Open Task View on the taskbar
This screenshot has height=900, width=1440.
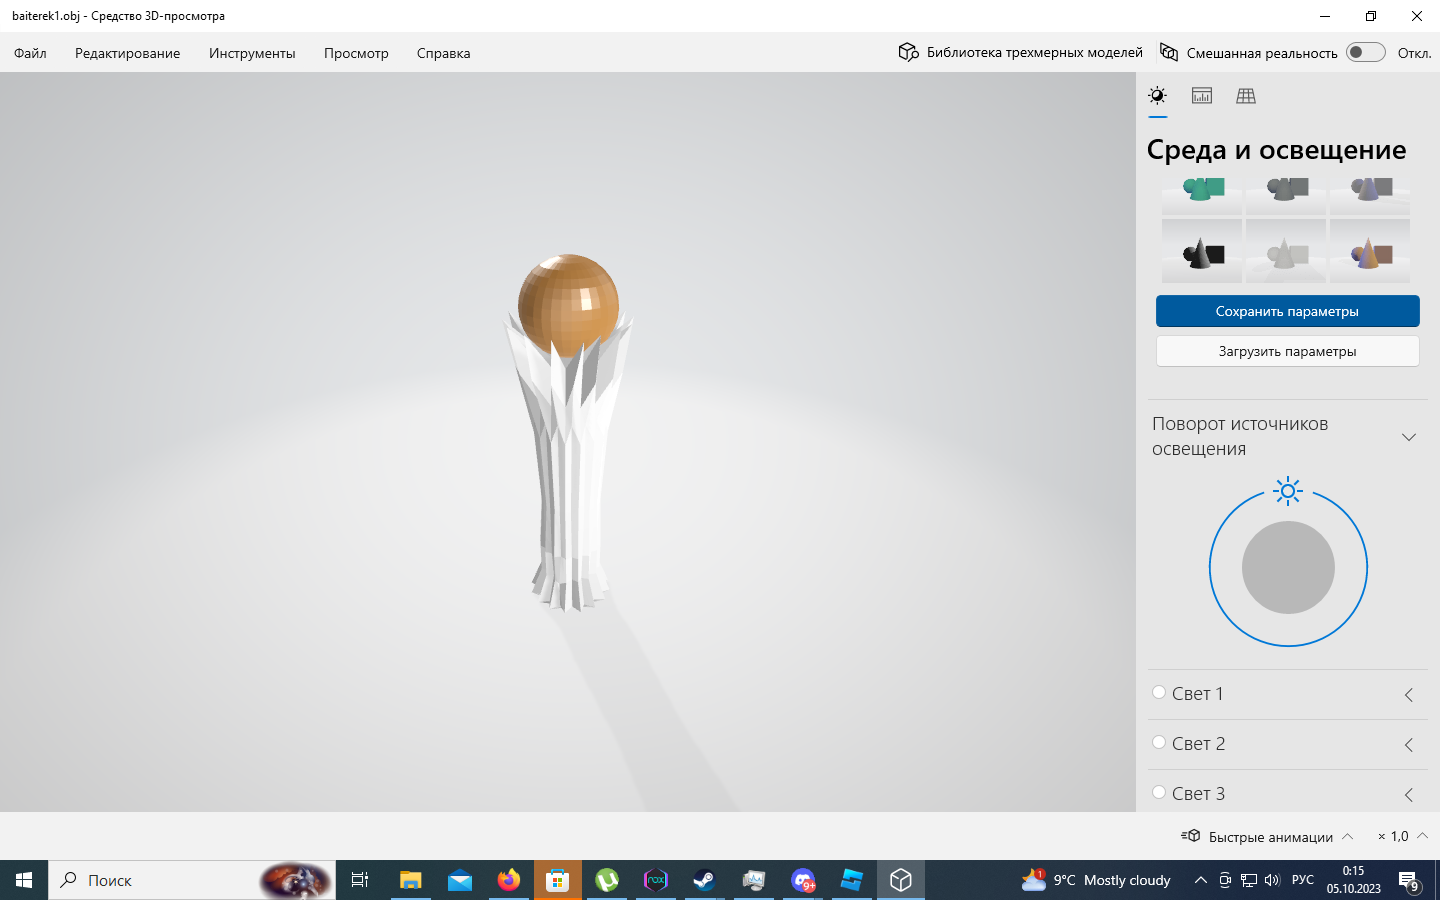coord(360,880)
